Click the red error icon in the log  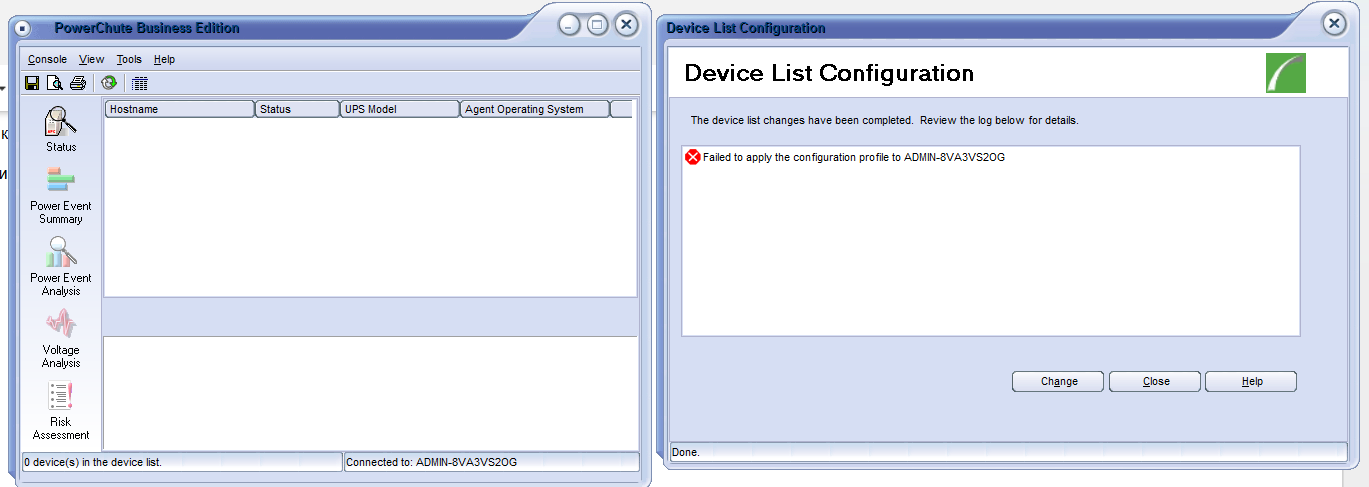693,157
